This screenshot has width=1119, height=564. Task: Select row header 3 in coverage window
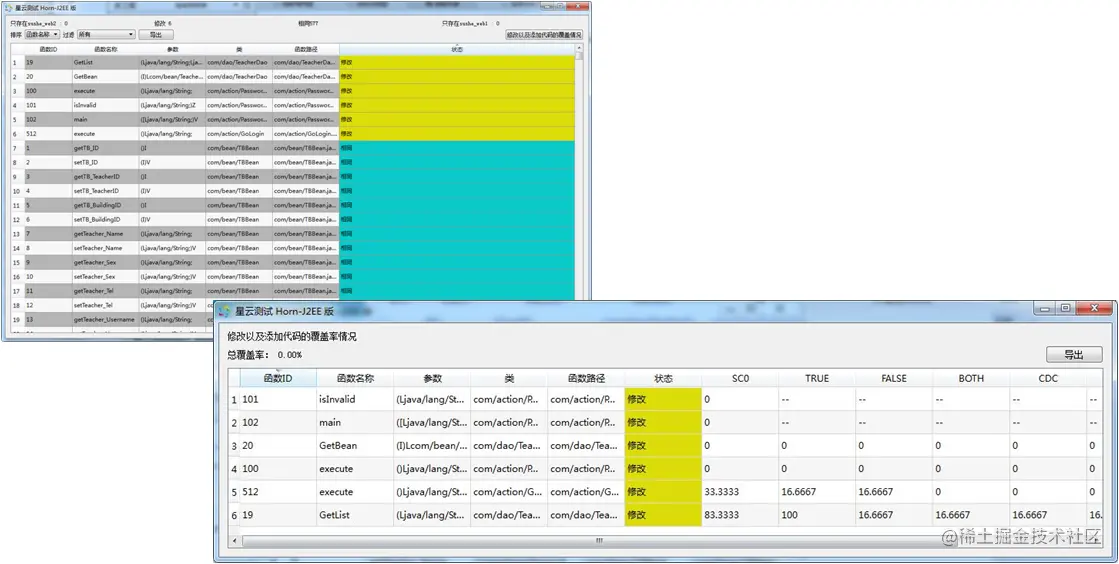[x=234, y=445]
